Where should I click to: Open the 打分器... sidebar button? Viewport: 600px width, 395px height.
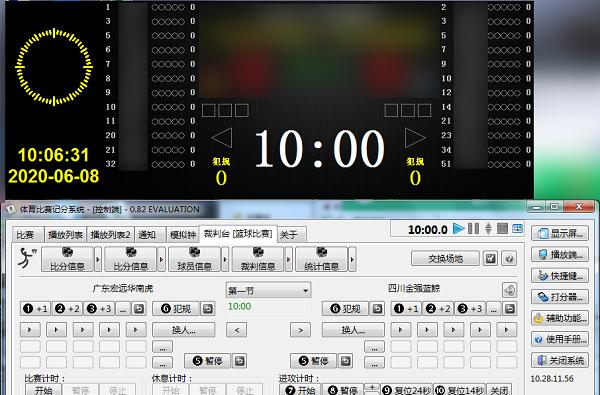pyautogui.click(x=560, y=297)
